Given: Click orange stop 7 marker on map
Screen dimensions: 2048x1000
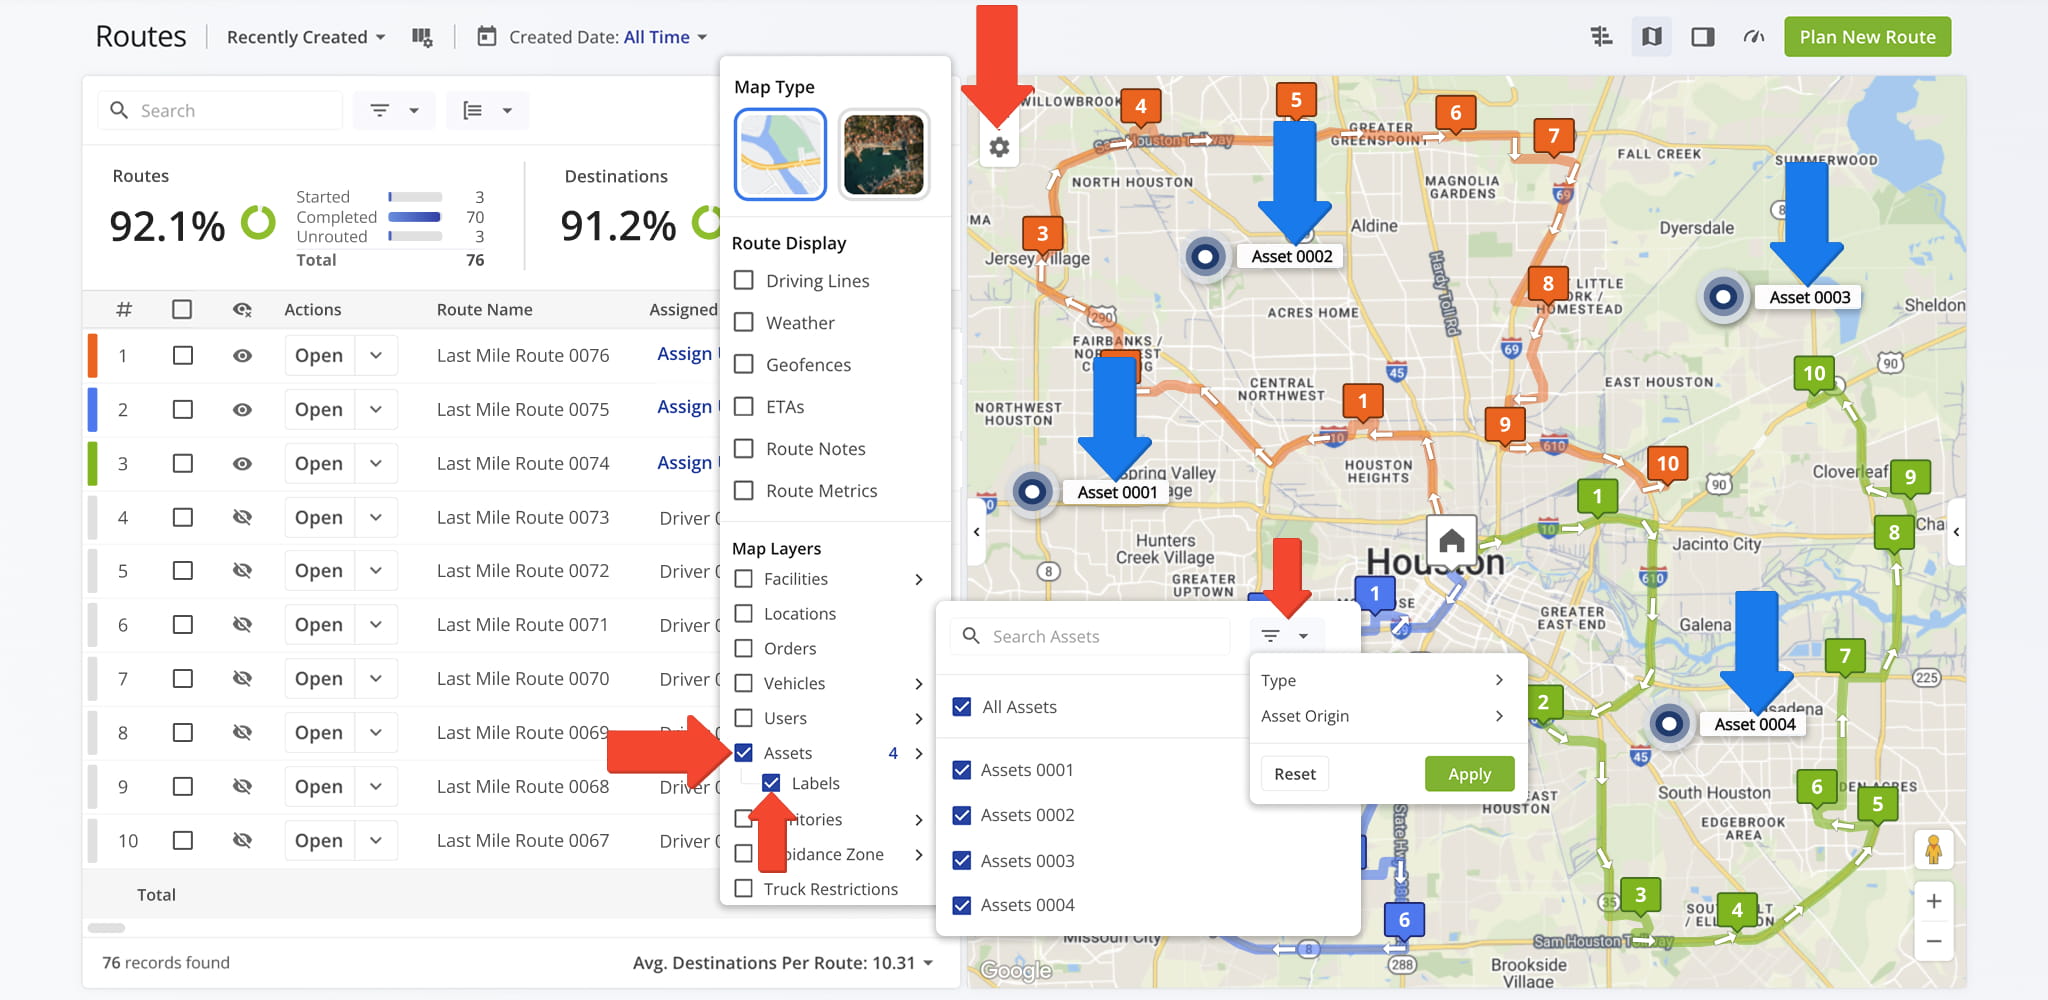Looking at the screenshot, I should (x=1553, y=137).
